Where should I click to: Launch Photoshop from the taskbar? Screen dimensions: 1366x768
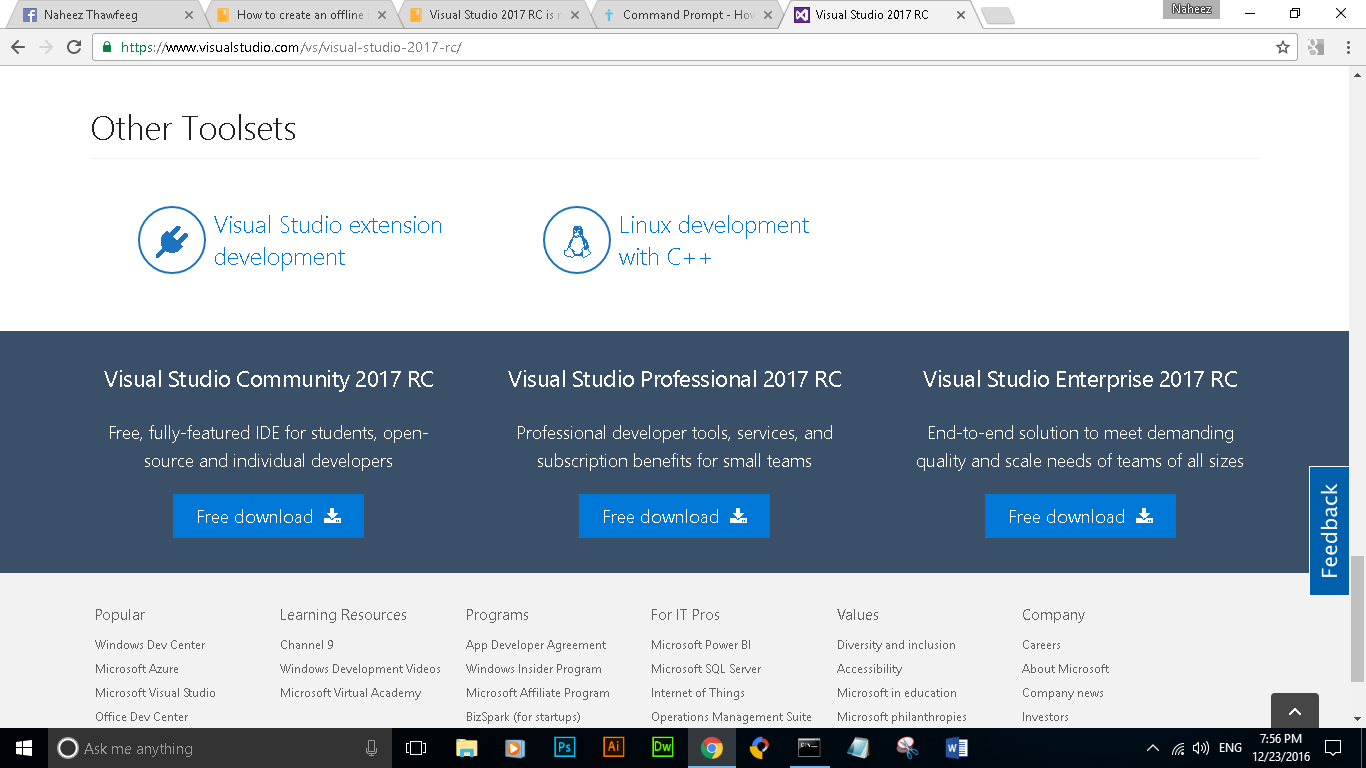tap(564, 748)
